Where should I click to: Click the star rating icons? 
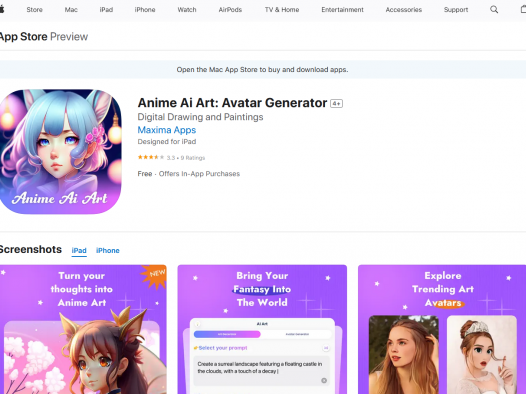pos(151,157)
